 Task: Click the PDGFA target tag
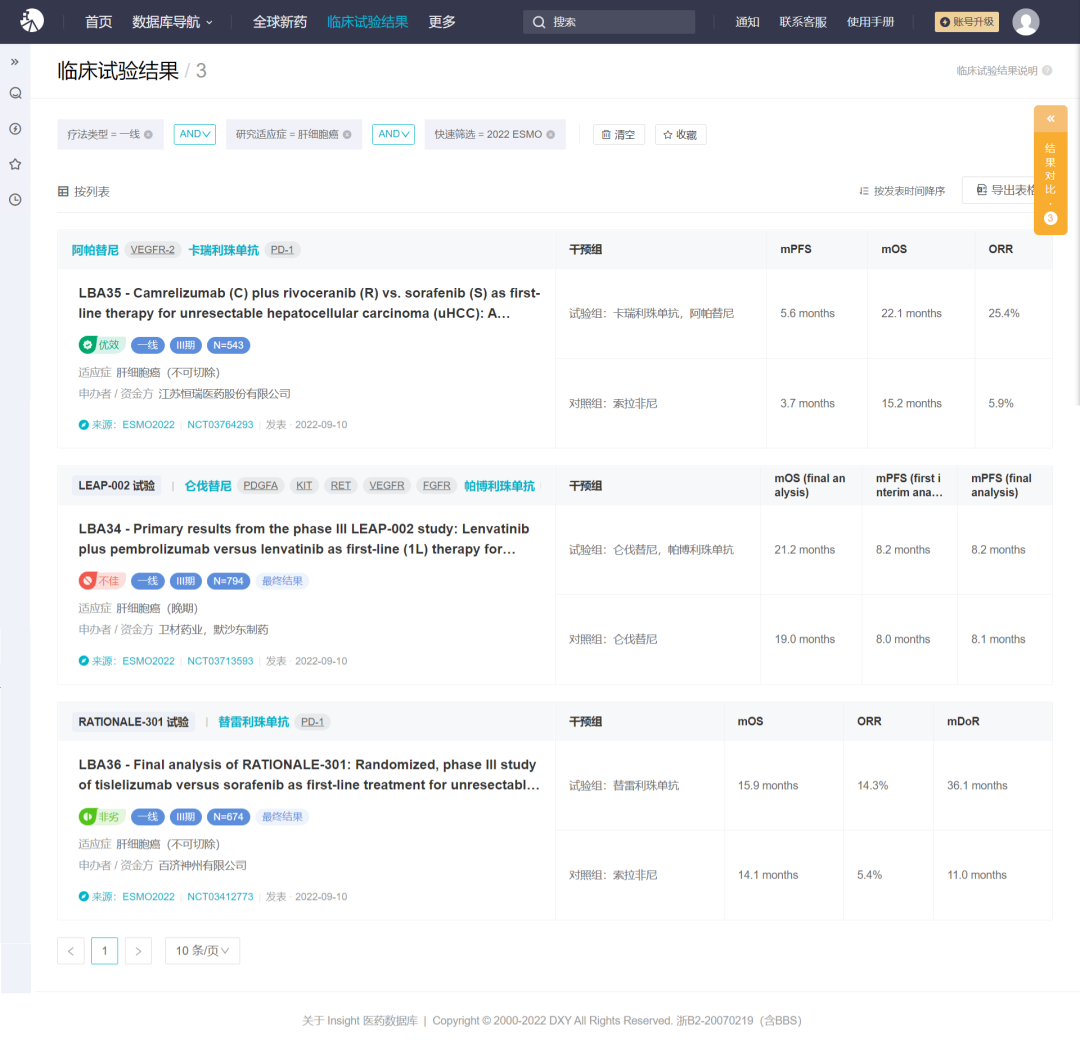pos(260,486)
